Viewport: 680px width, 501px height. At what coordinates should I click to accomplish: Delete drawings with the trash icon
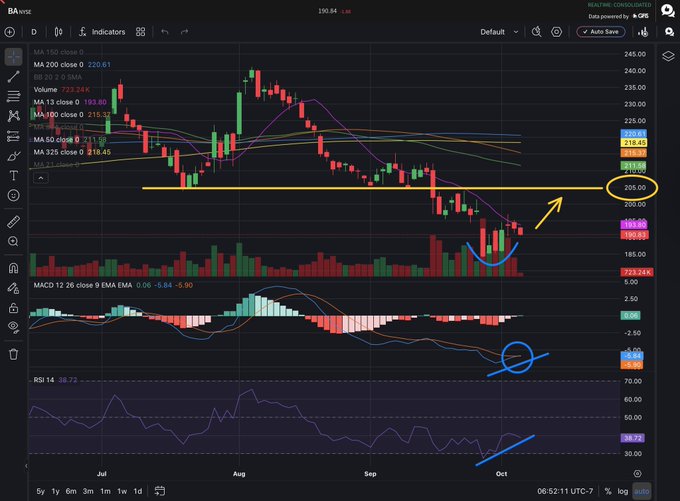tap(13, 354)
